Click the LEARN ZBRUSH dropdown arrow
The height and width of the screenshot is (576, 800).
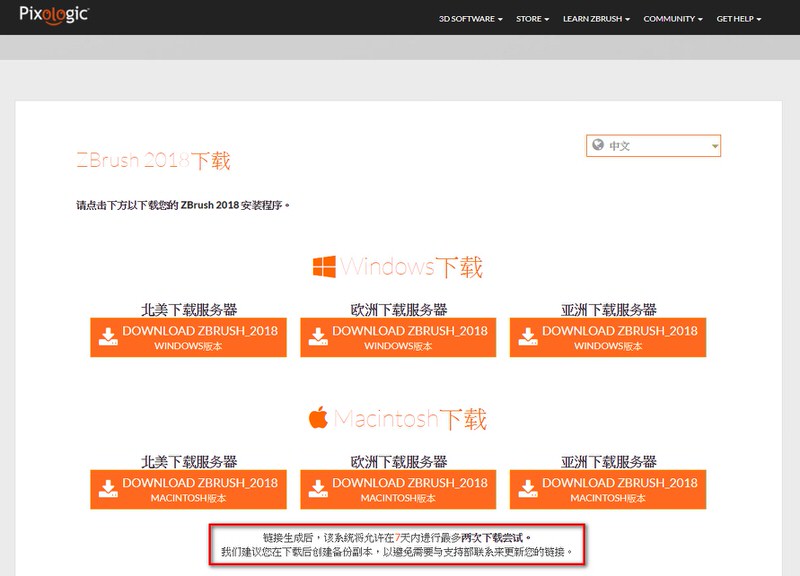coord(627,19)
